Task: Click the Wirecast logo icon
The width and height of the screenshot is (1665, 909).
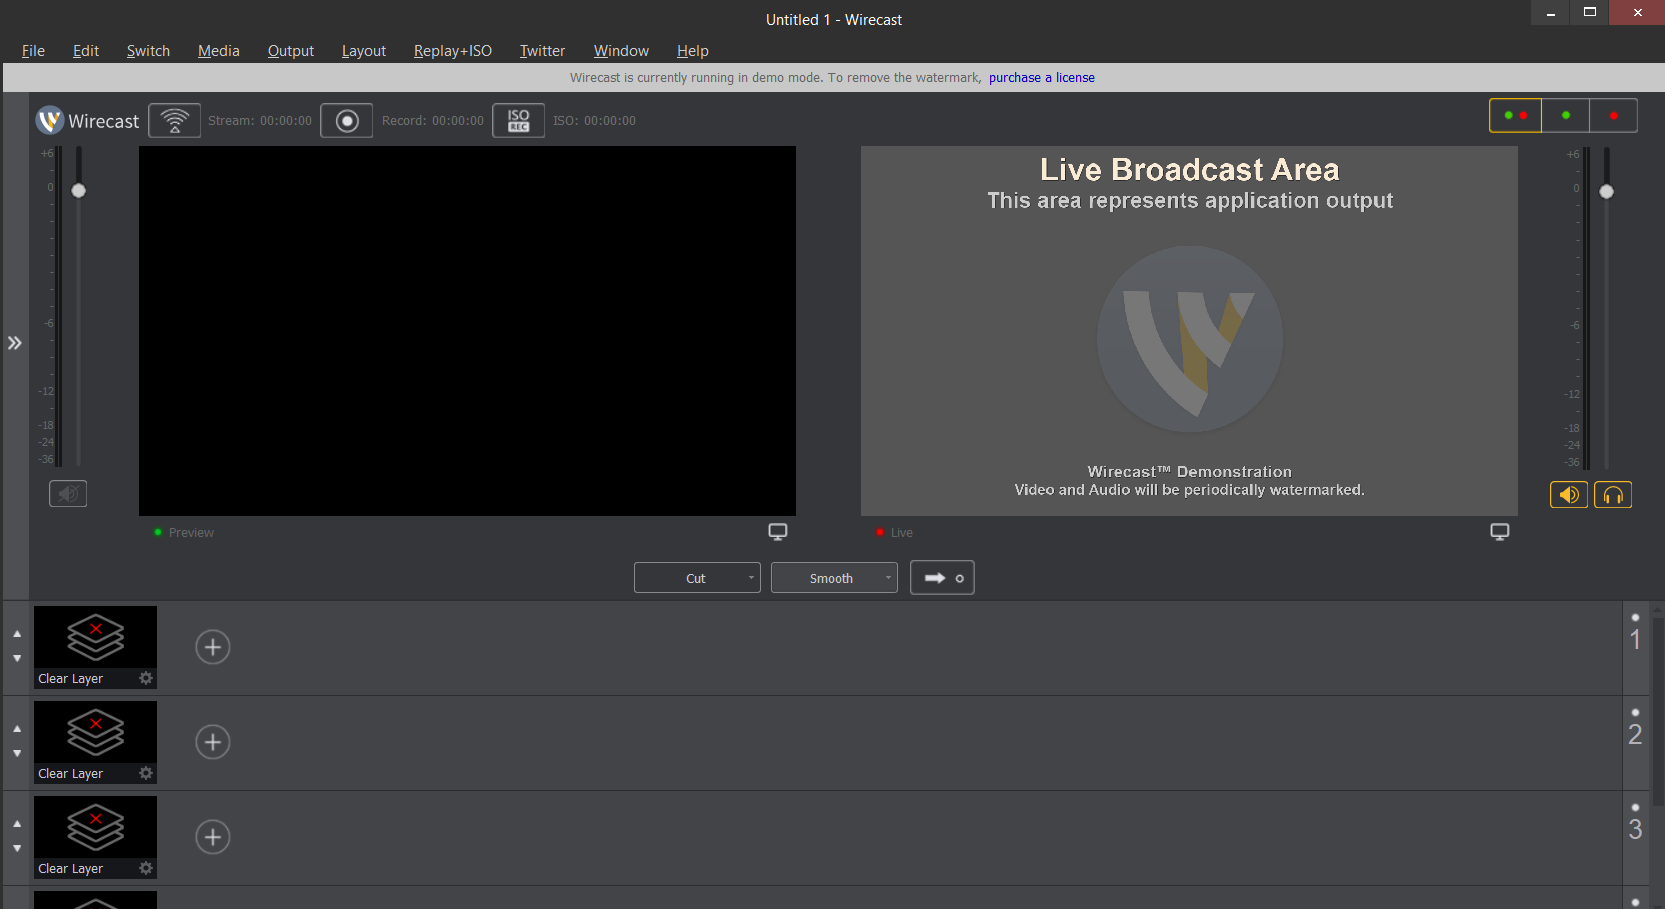Action: coord(50,121)
